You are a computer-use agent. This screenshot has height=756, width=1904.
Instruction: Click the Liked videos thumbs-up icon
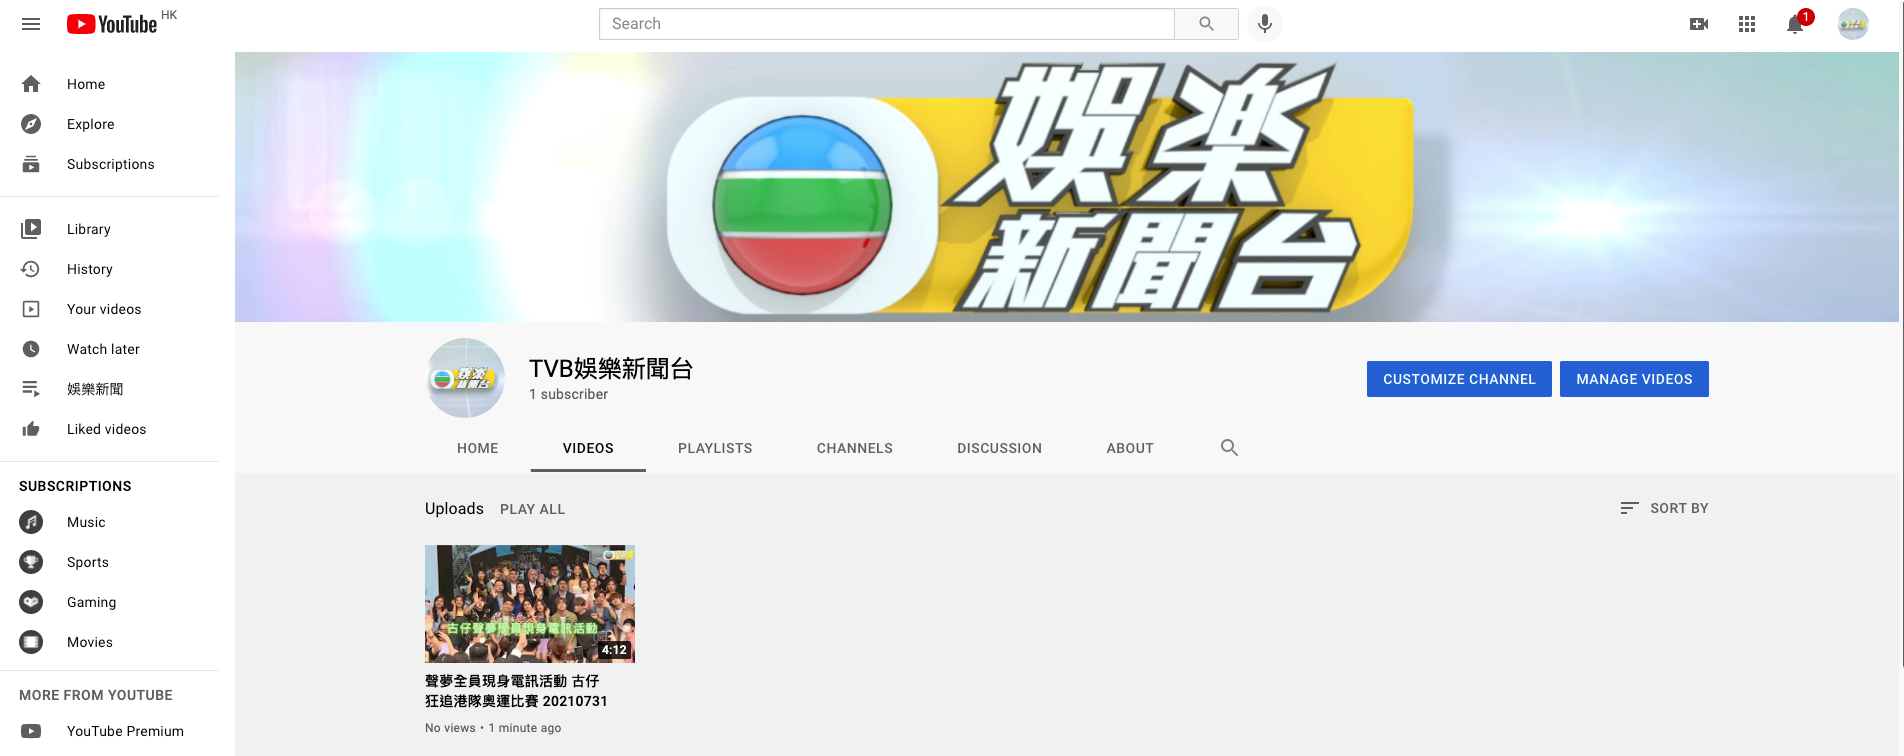pyautogui.click(x=31, y=429)
